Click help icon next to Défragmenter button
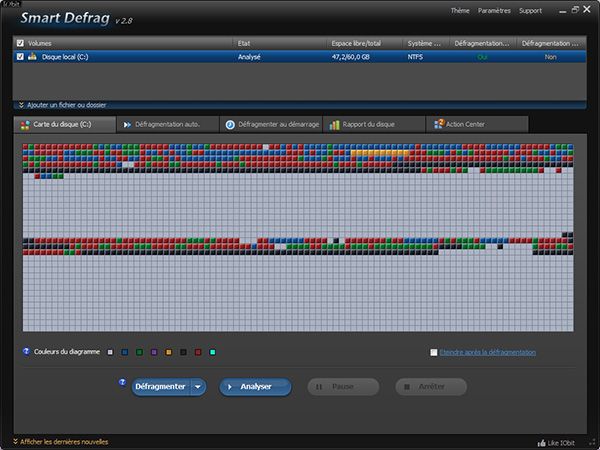Image resolution: width=600 pixels, height=450 pixels. (x=122, y=383)
